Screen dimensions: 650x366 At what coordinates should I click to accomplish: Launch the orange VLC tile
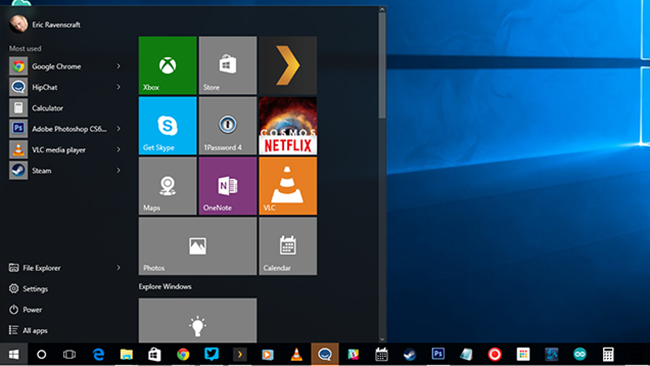288,186
